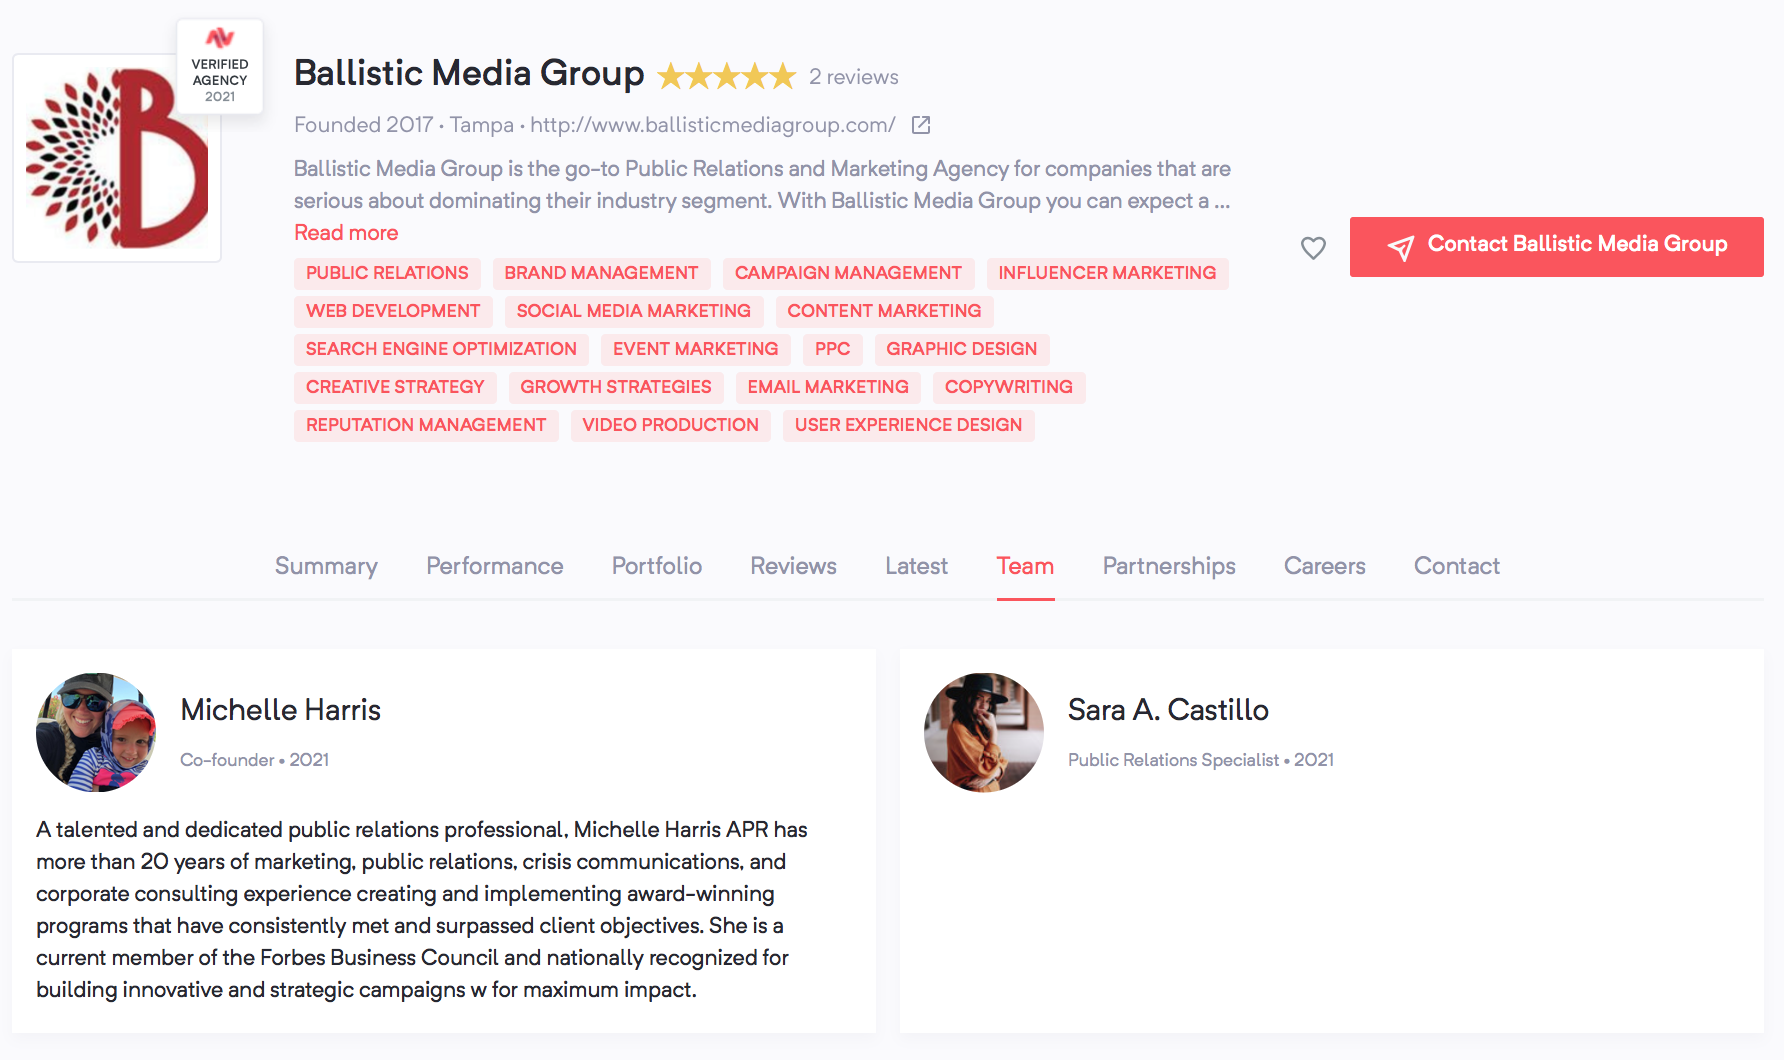Select the PPC tag
1784x1060 pixels.
click(x=832, y=349)
